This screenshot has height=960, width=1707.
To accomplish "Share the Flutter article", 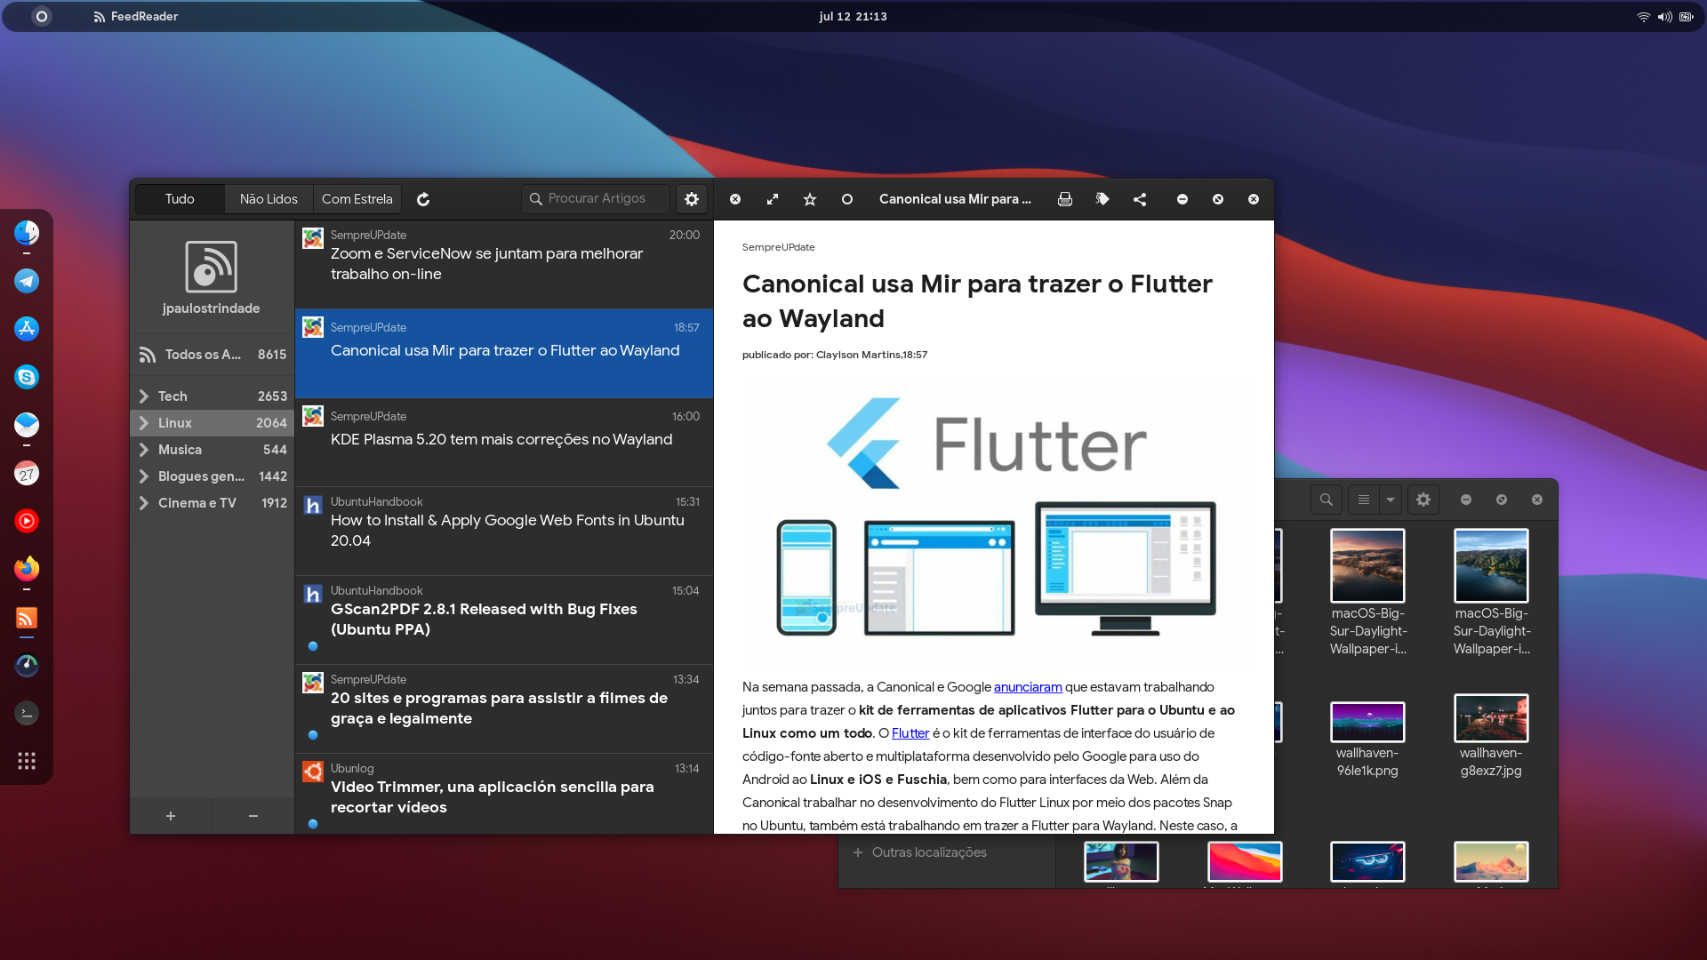I will [1140, 199].
